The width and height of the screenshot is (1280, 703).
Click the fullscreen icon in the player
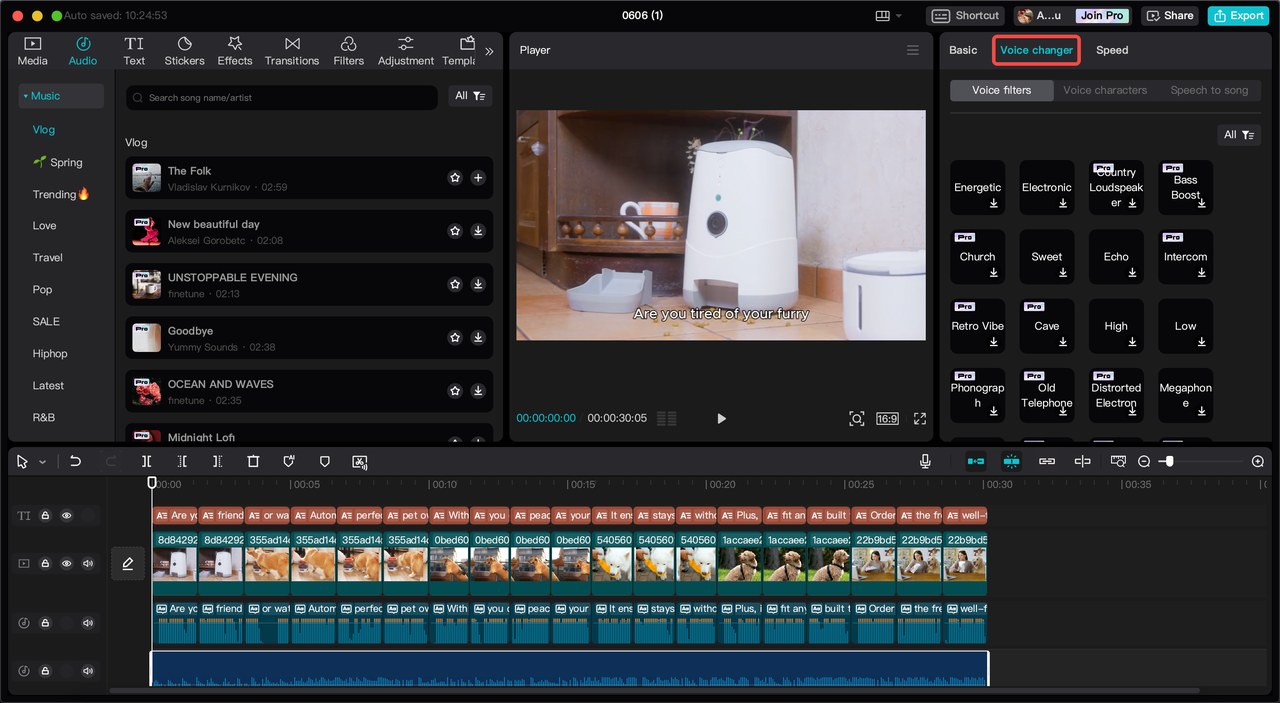(919, 418)
